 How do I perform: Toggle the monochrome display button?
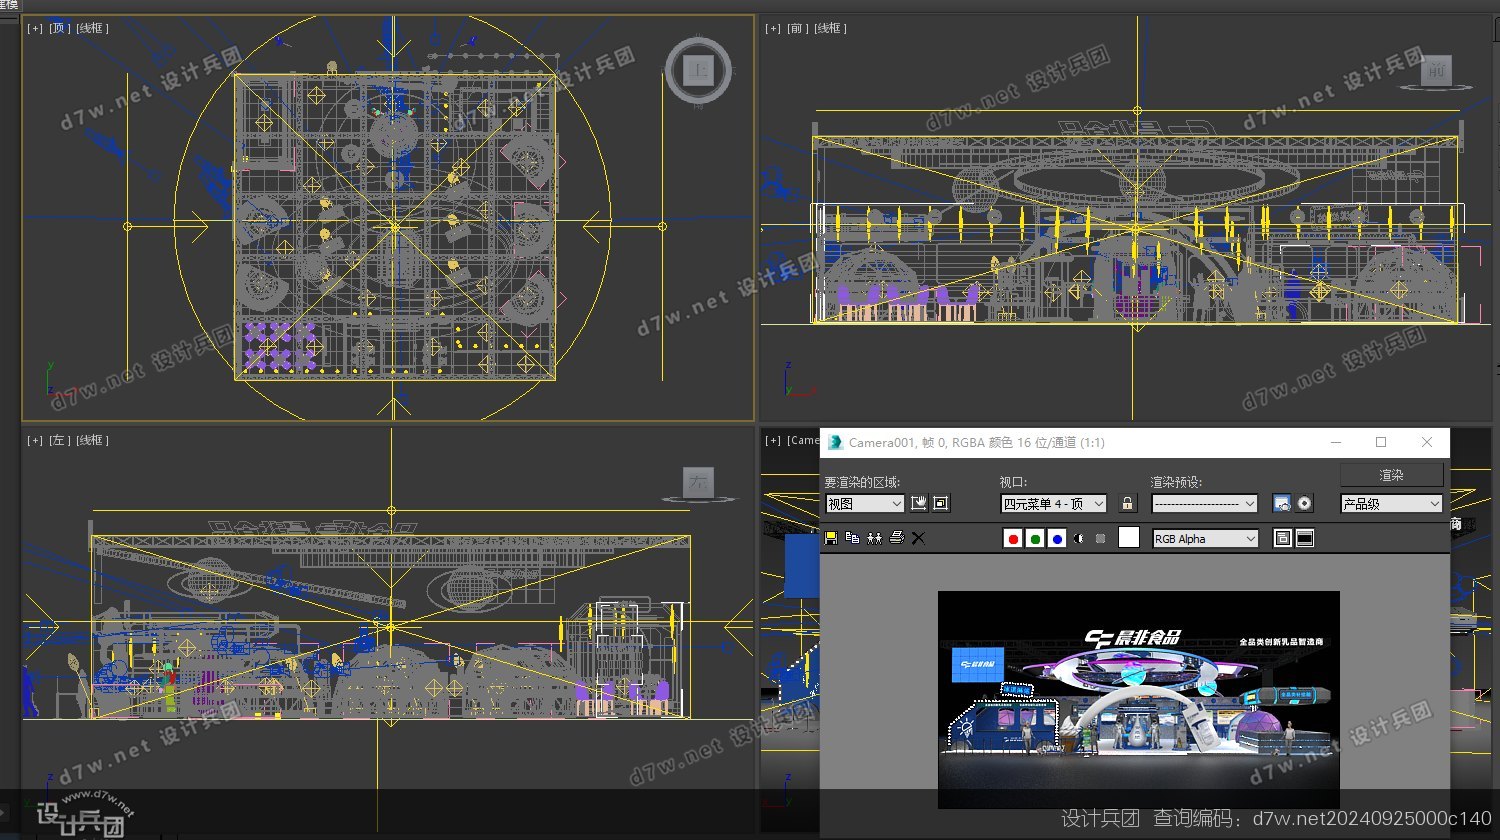tap(1101, 538)
